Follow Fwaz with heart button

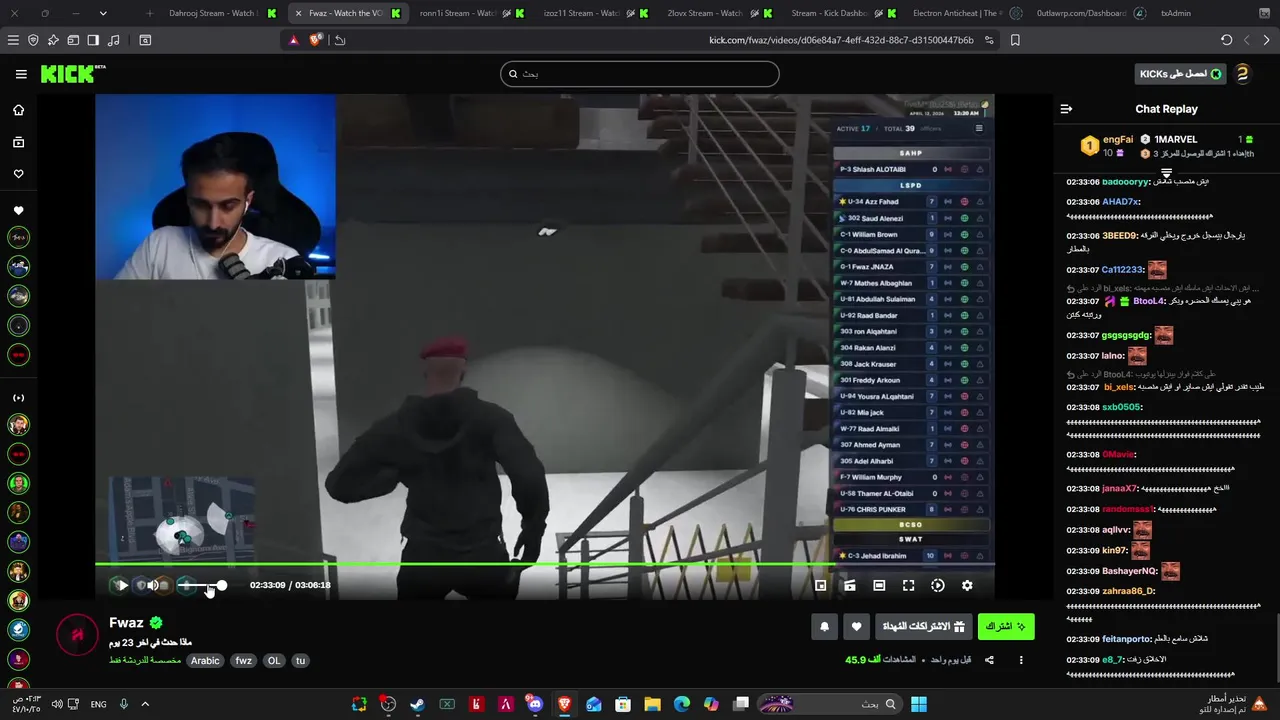[856, 627]
